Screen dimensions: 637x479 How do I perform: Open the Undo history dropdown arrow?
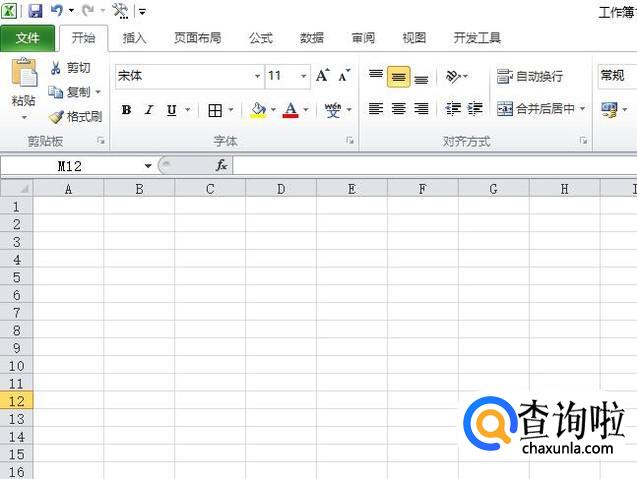tap(71, 11)
